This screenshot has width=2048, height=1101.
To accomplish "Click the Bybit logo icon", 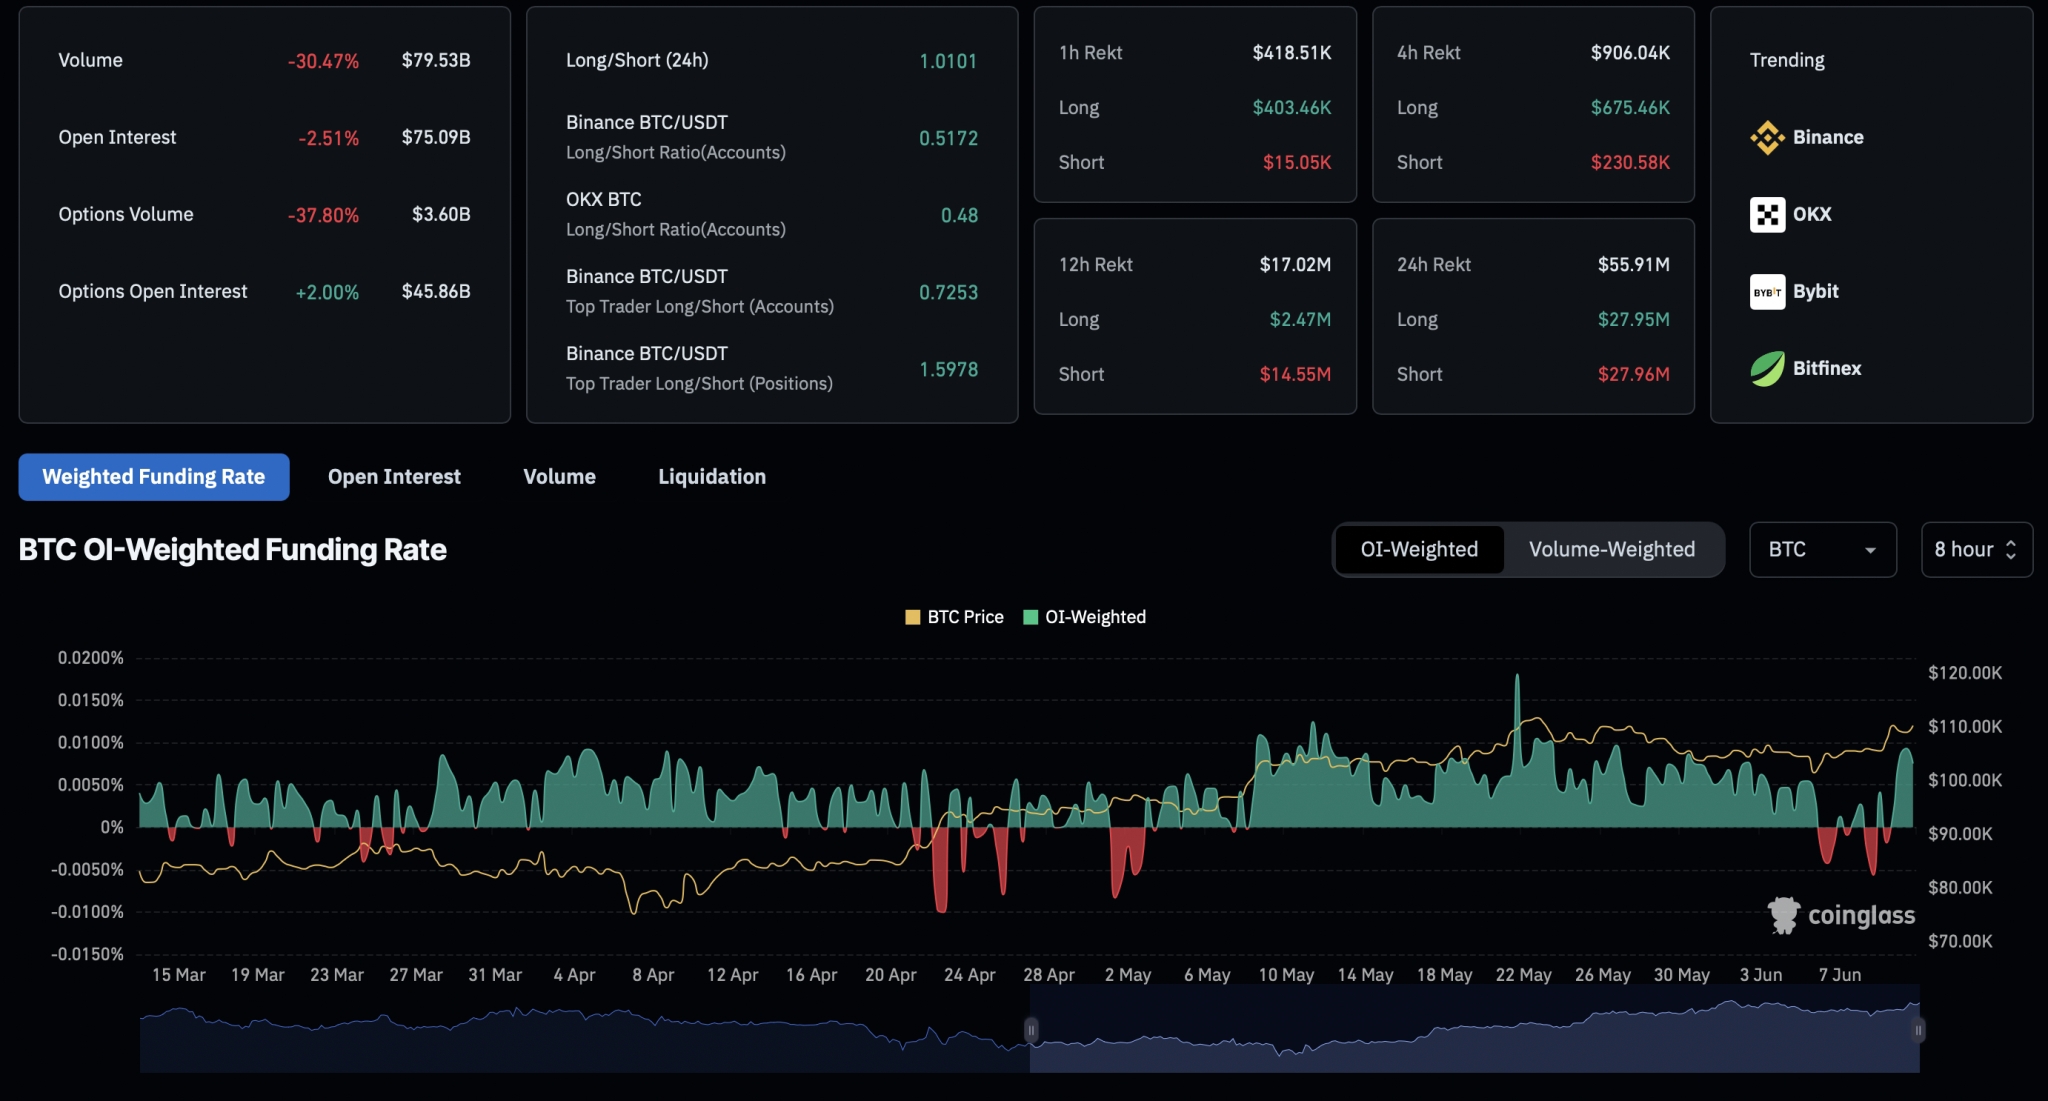I will [x=1767, y=292].
